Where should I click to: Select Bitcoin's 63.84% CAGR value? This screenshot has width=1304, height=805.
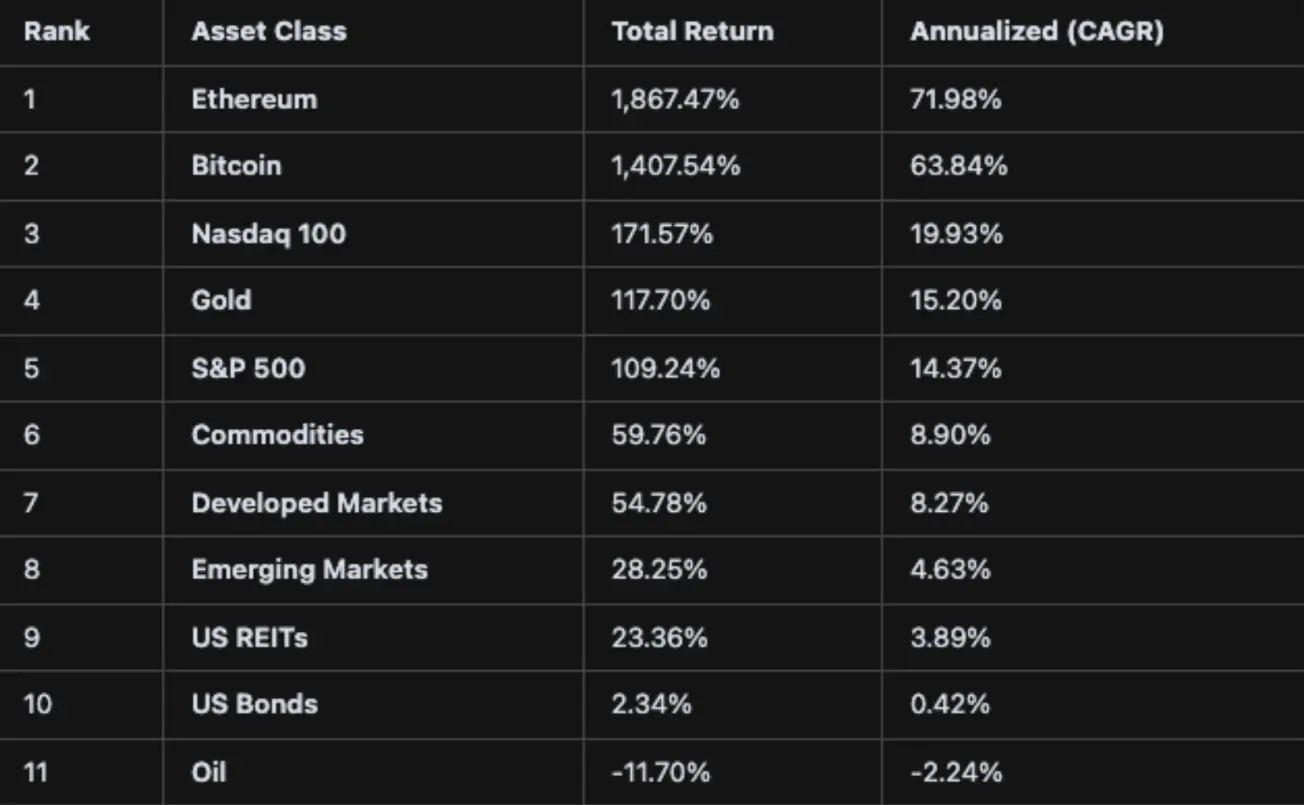pyautogui.click(x=958, y=165)
